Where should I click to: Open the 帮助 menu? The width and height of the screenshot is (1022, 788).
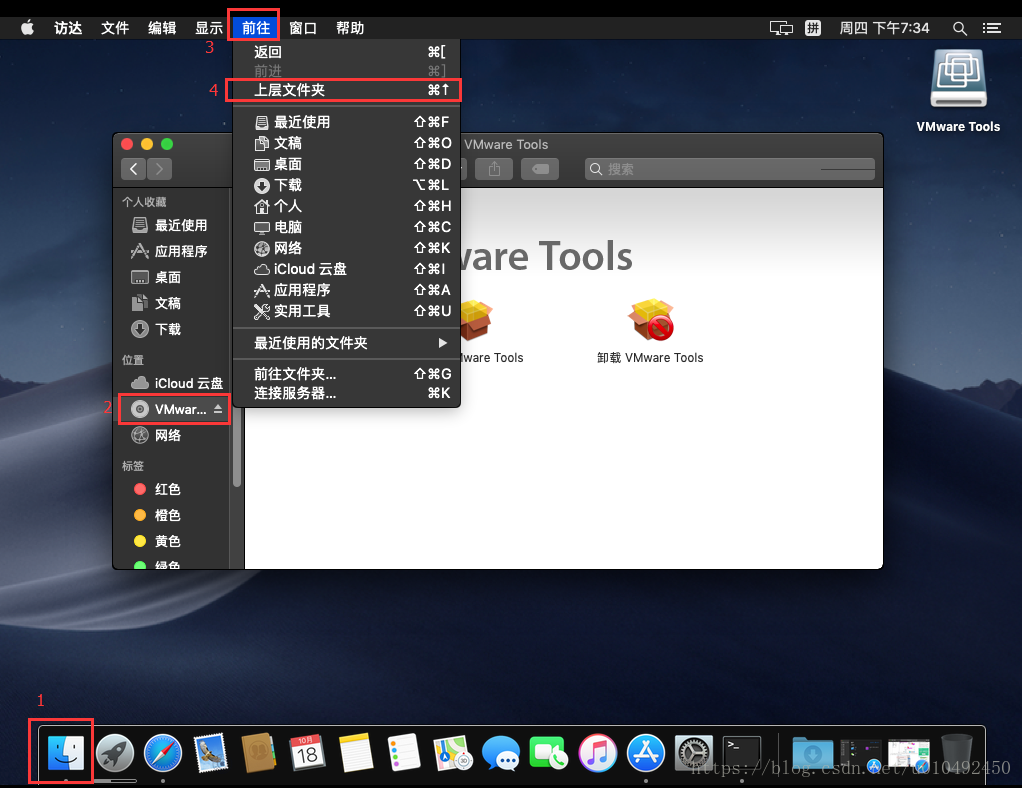click(x=350, y=28)
